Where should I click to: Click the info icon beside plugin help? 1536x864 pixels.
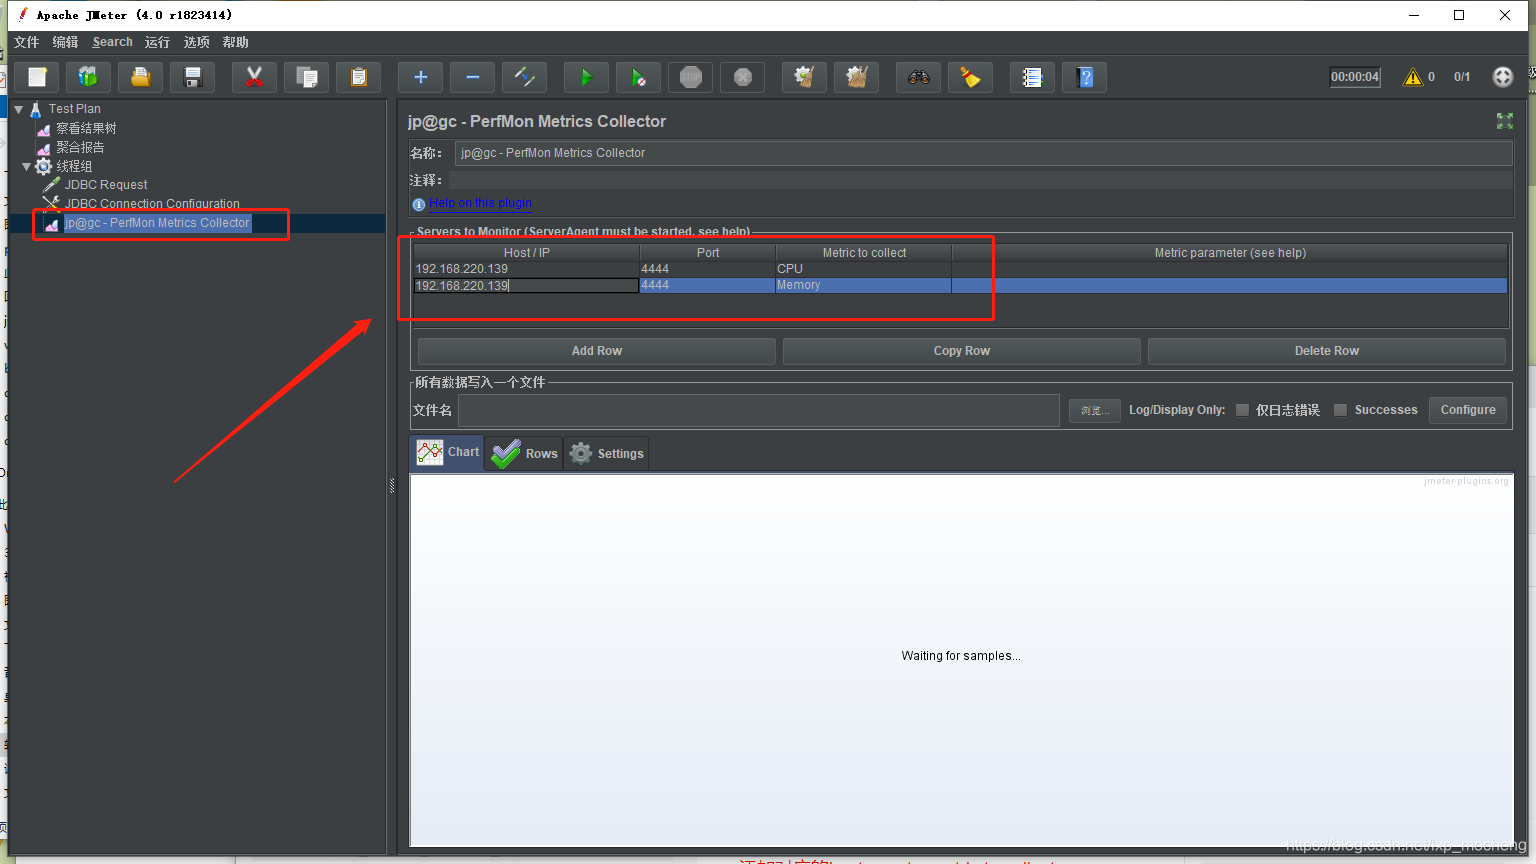coord(419,204)
